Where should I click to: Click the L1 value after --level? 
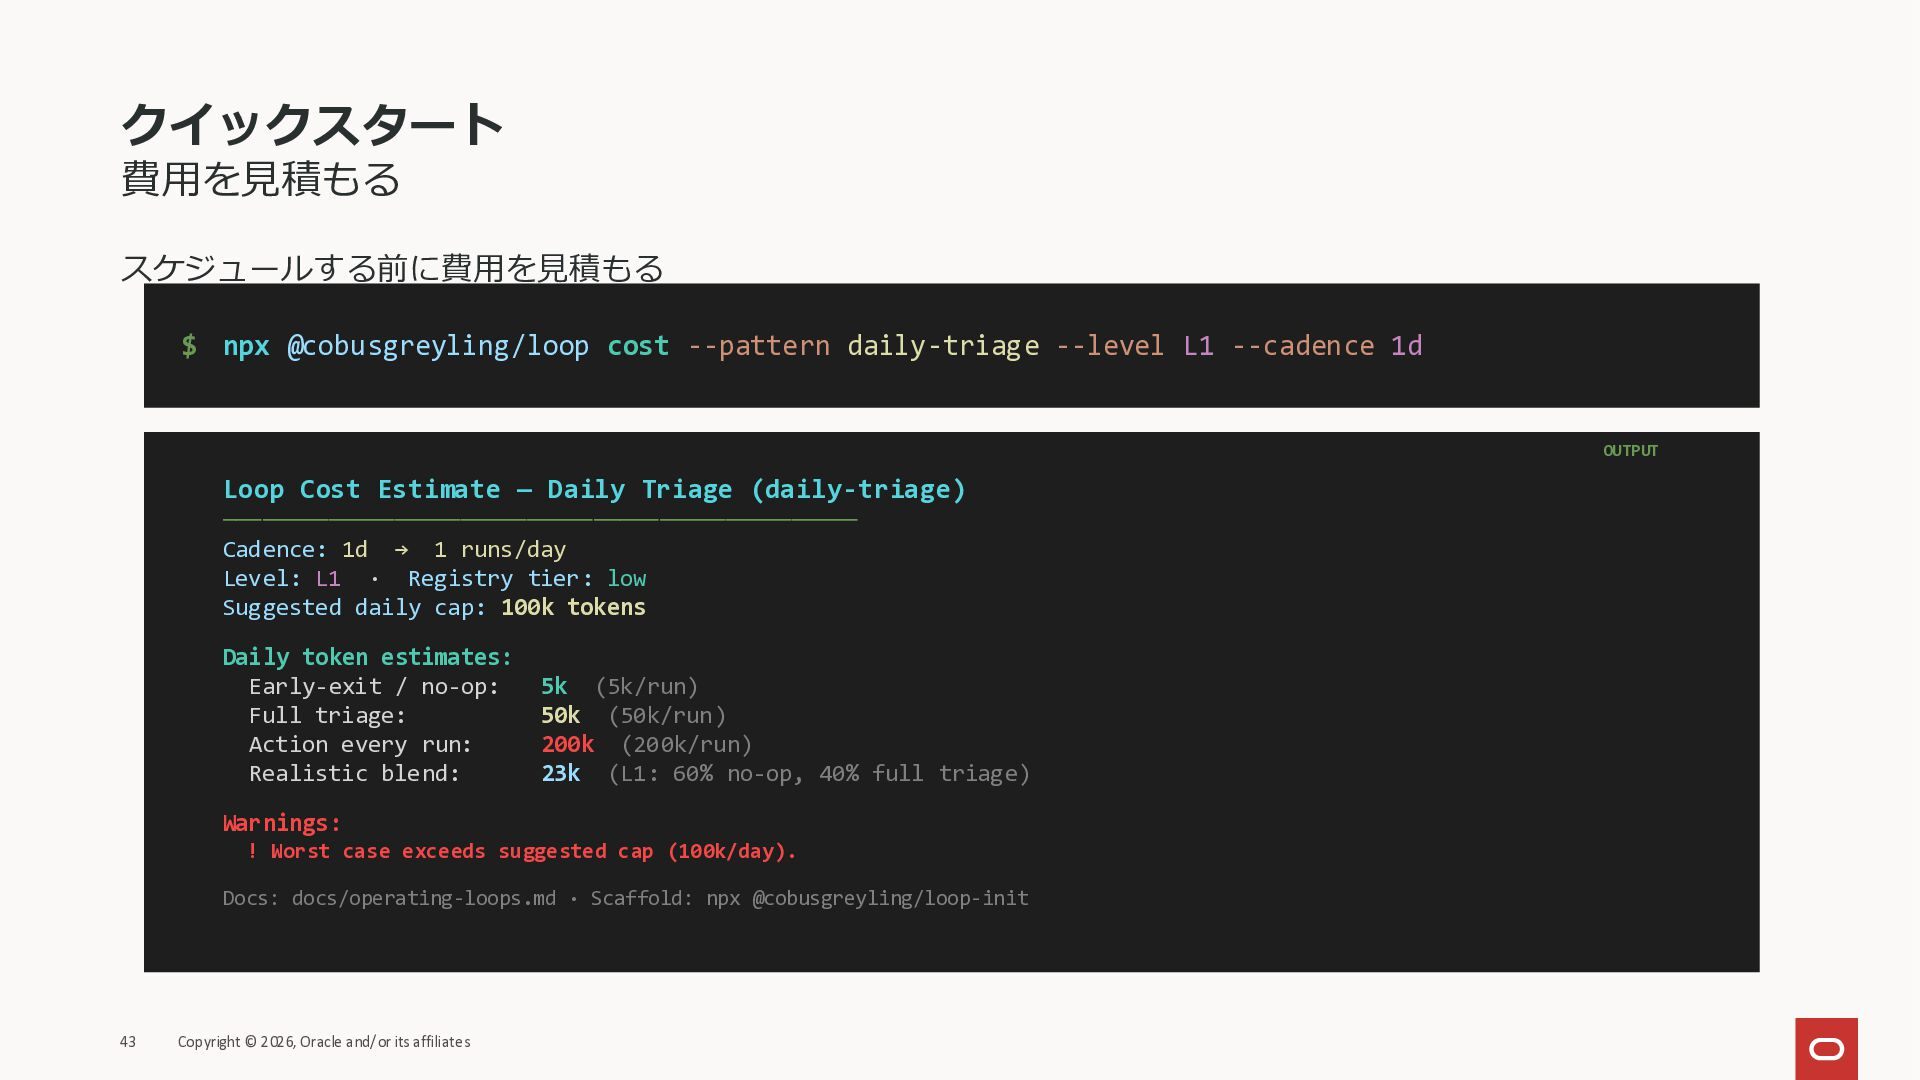pyautogui.click(x=1198, y=346)
